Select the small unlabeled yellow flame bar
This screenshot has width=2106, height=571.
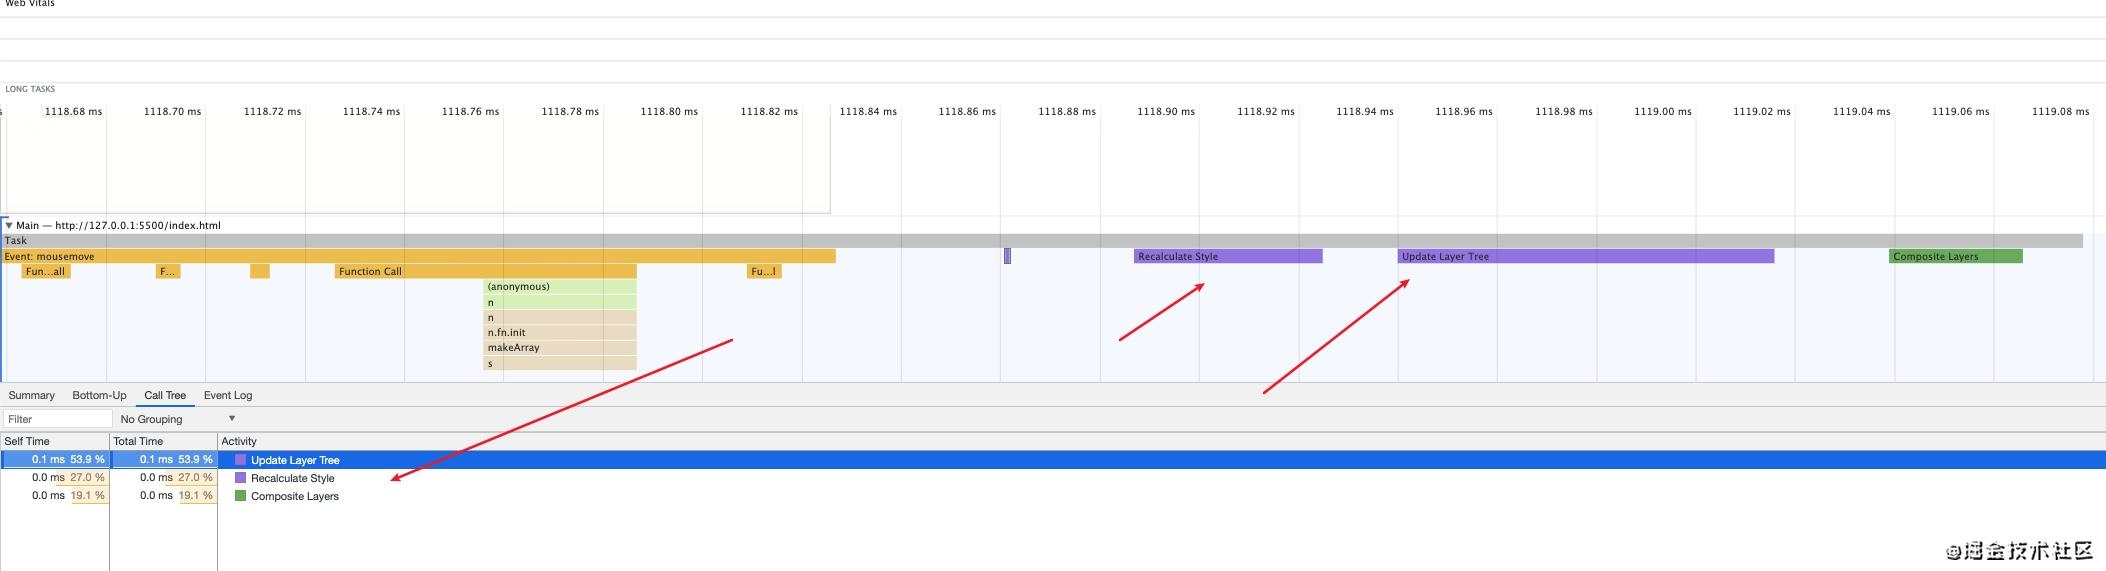[x=260, y=272]
